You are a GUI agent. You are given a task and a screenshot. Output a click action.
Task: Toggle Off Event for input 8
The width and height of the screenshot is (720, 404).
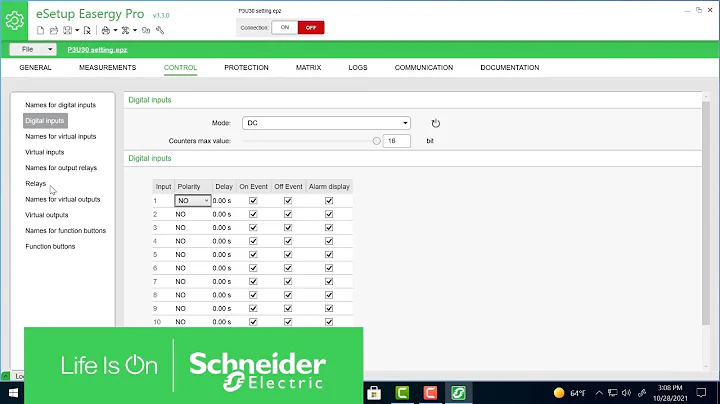[x=288, y=295]
